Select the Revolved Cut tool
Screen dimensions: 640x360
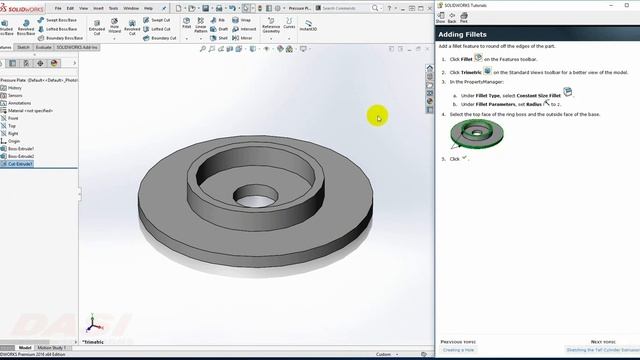tap(132, 27)
